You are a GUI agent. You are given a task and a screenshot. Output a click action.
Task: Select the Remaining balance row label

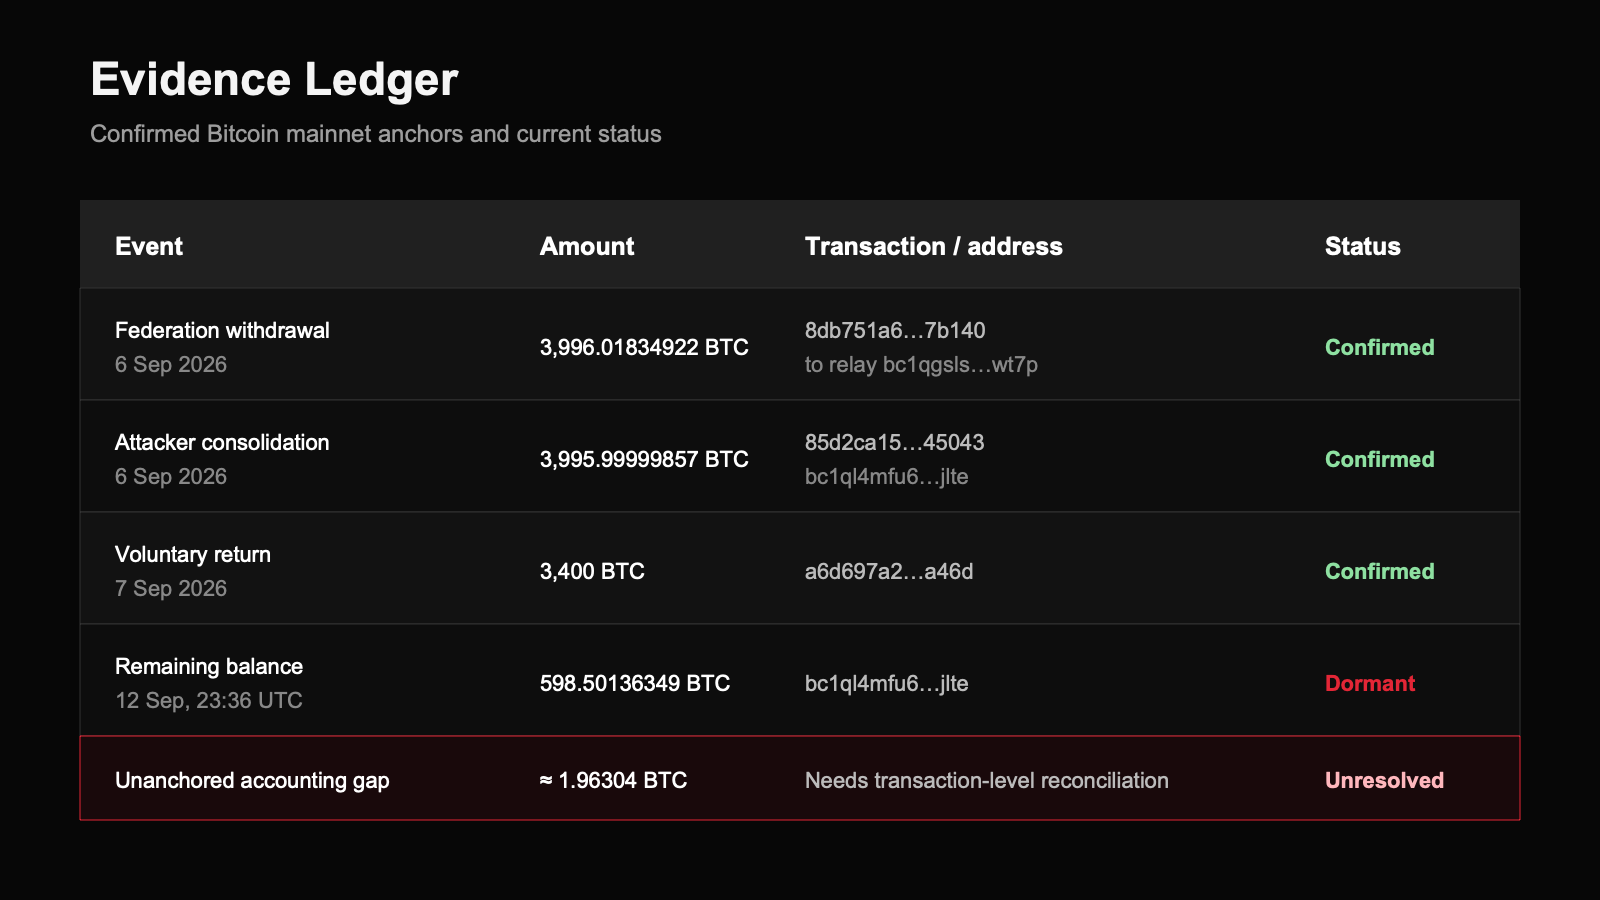pos(209,666)
